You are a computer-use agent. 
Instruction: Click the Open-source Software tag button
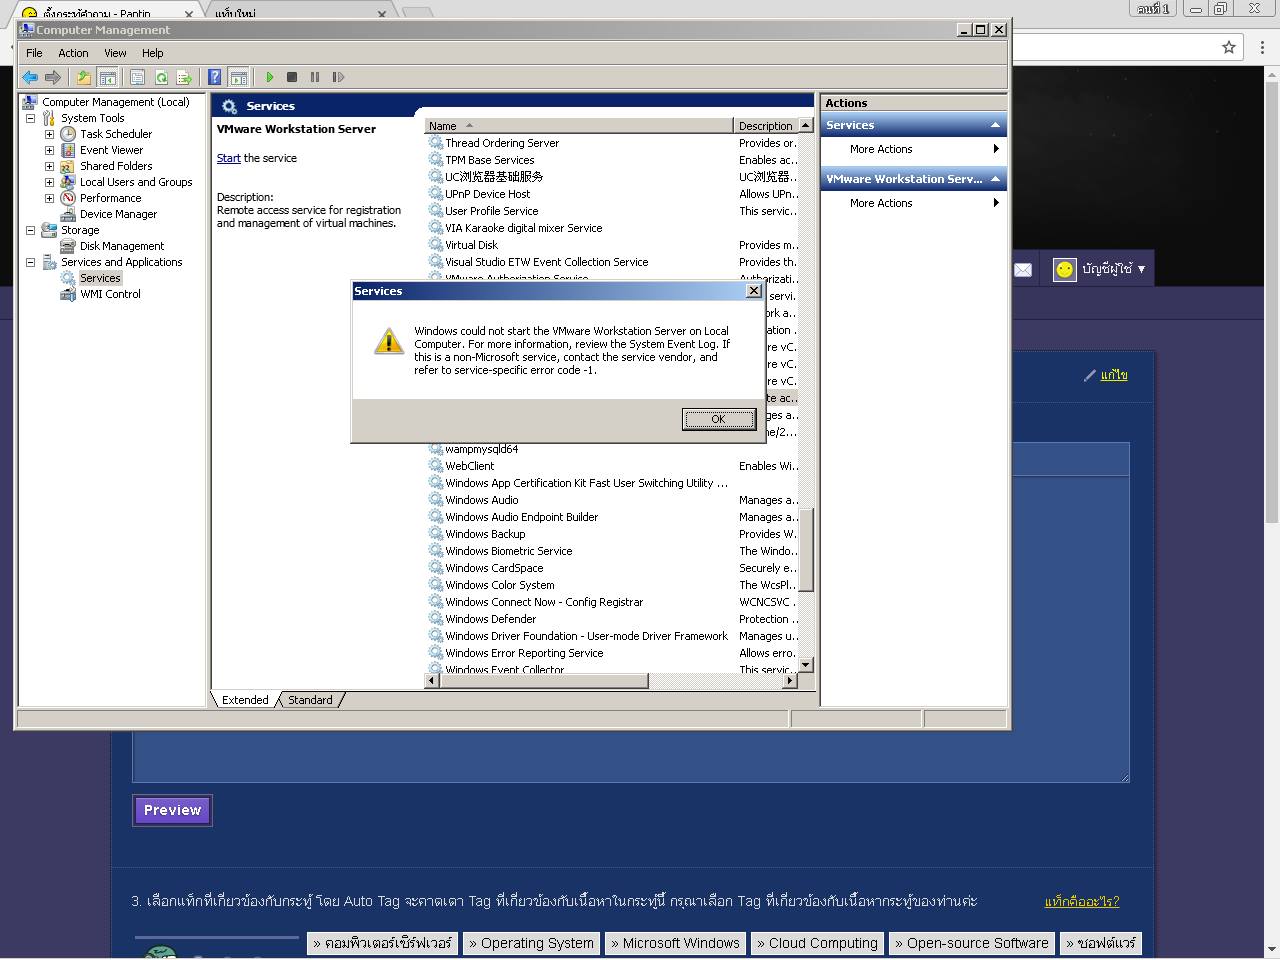click(972, 943)
